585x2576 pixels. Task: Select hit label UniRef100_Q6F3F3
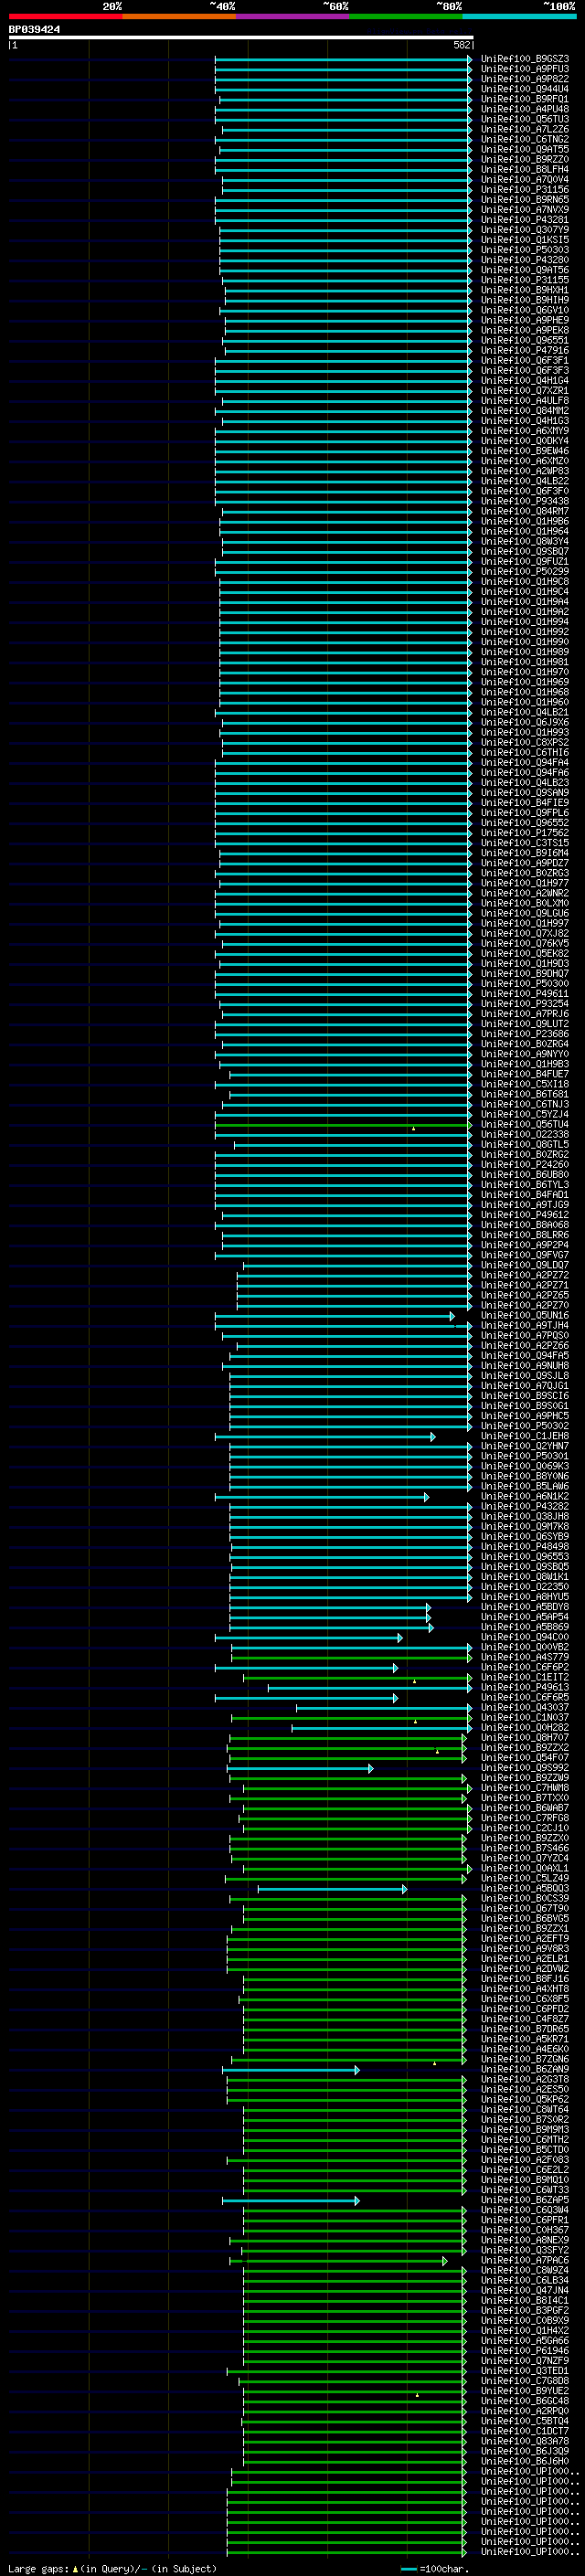point(525,370)
